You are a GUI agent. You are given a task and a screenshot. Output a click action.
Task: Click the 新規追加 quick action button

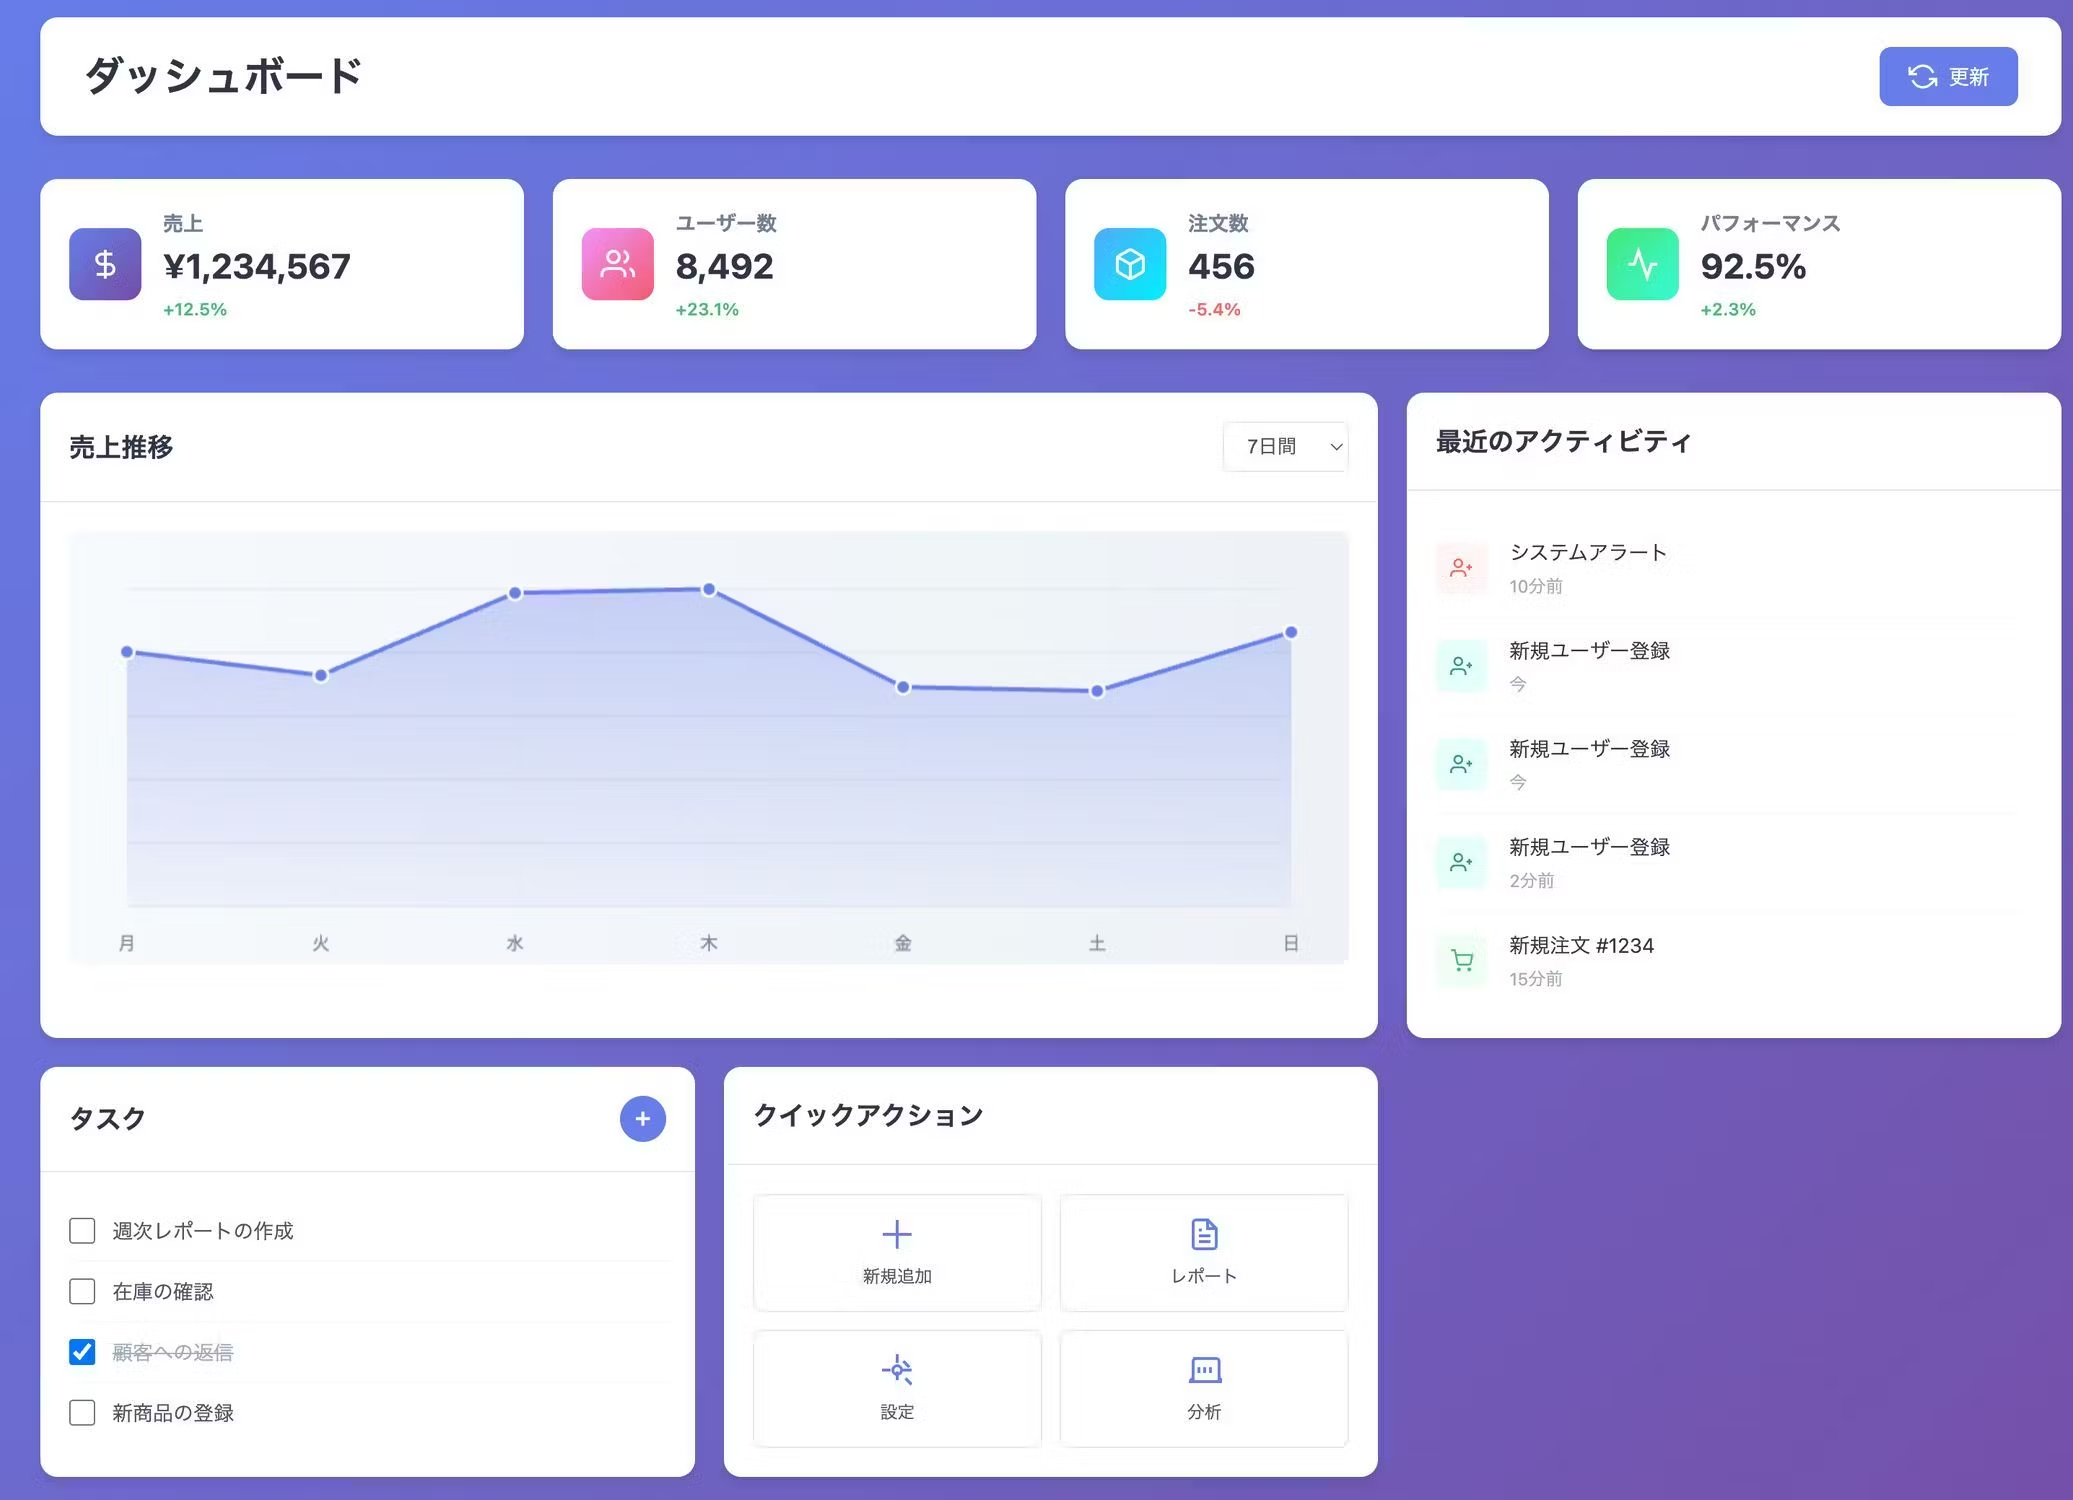[x=897, y=1252]
